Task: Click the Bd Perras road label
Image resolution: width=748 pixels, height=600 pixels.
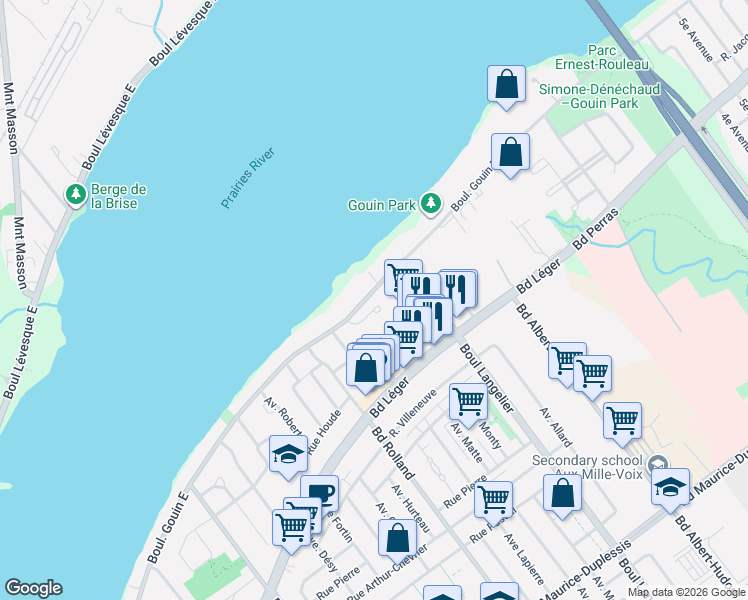Action: 595,228
